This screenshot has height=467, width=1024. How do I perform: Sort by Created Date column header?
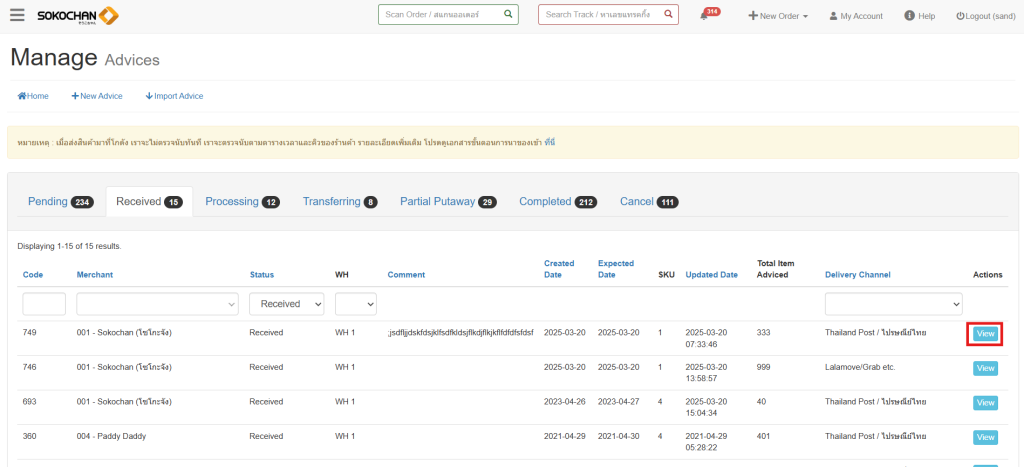coord(559,269)
